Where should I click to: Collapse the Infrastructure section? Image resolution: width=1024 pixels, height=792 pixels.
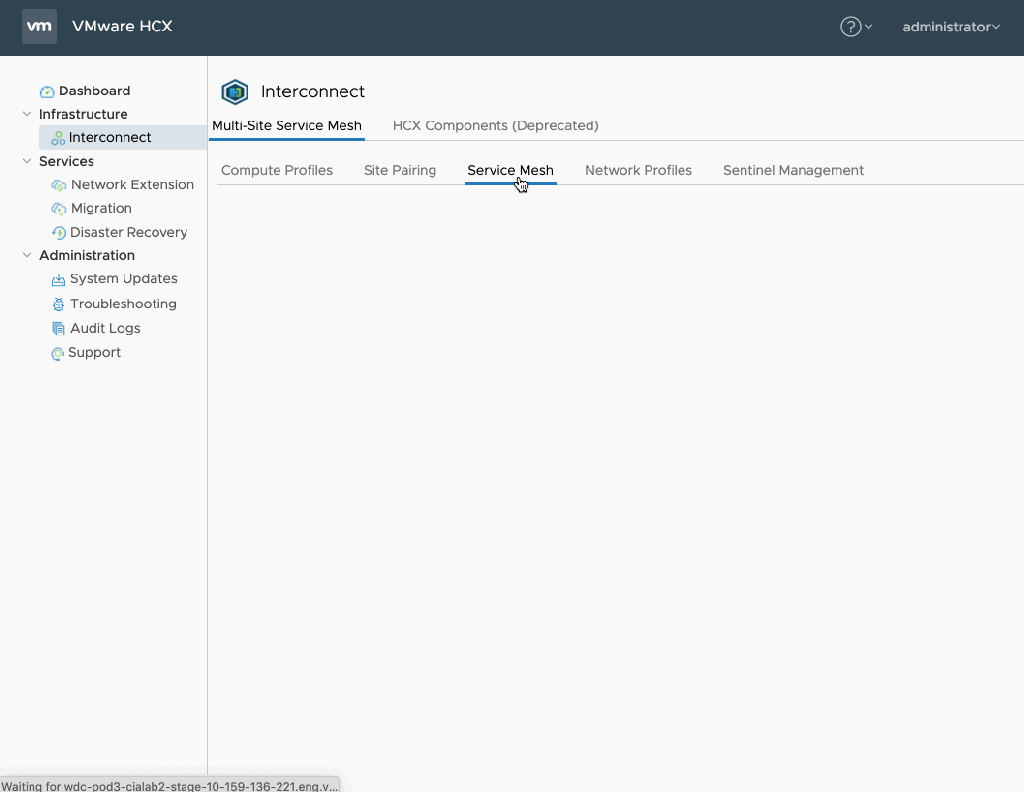27,114
